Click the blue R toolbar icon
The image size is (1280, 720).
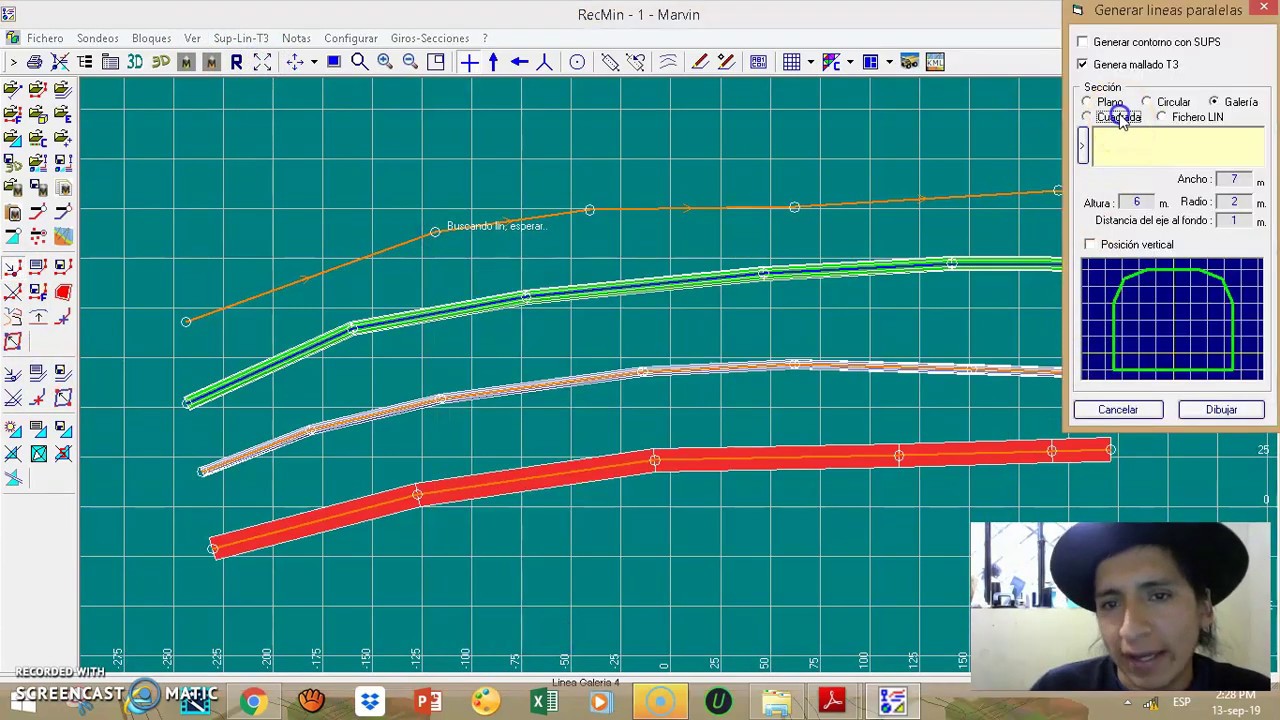pos(236,62)
